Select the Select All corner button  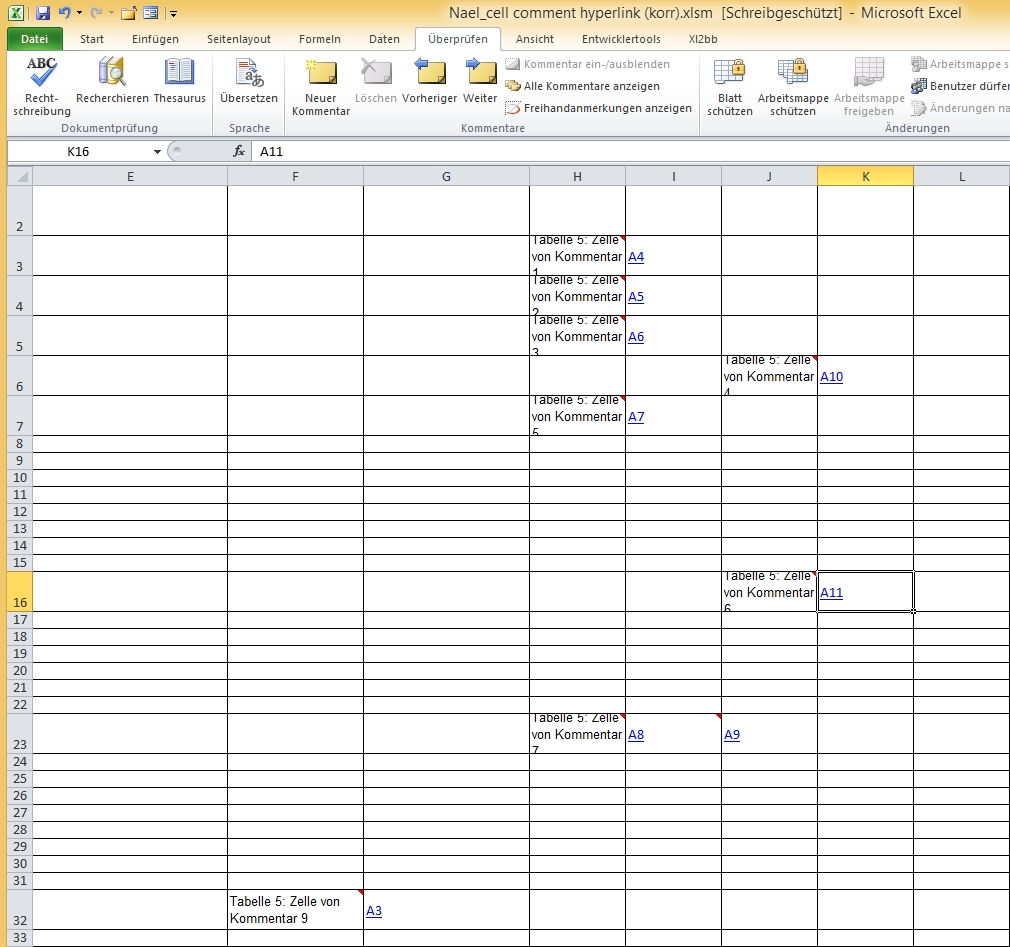coord(20,177)
